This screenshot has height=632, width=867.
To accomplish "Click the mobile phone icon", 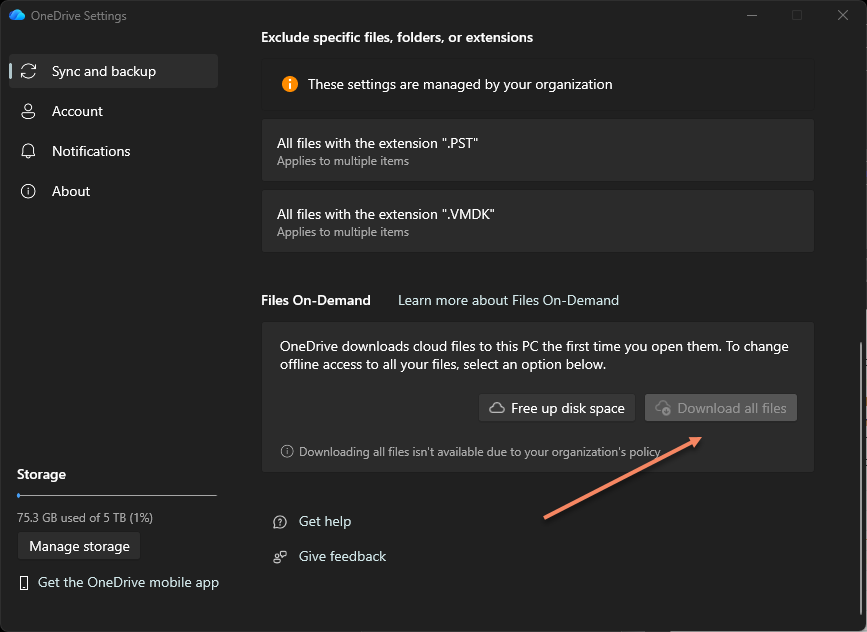I will tap(24, 583).
